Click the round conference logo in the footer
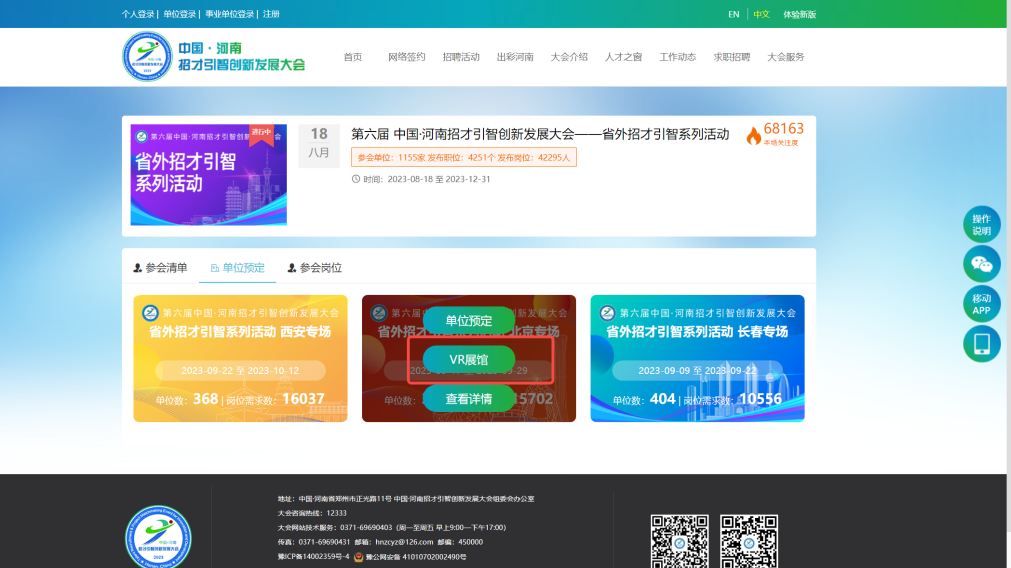This screenshot has height=568, width=1011. (158, 537)
